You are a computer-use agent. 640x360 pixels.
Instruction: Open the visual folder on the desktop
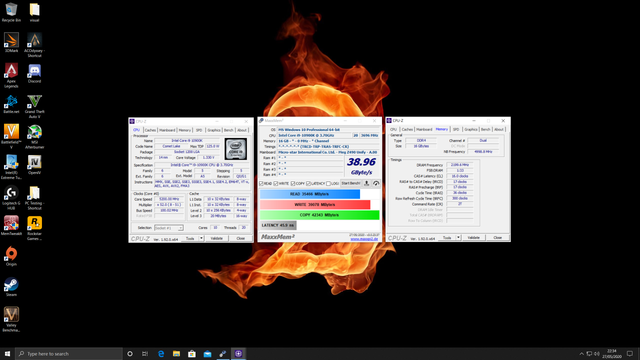click(x=34, y=12)
